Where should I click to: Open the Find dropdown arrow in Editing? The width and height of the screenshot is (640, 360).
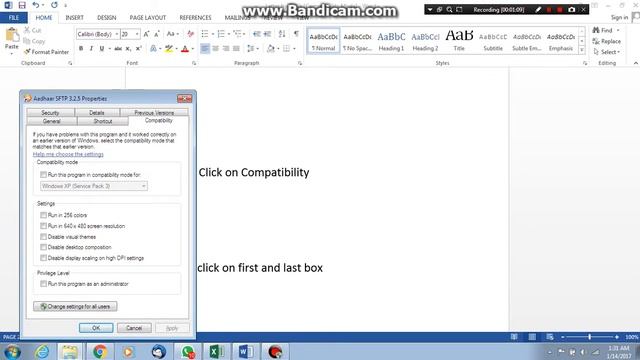point(618,31)
